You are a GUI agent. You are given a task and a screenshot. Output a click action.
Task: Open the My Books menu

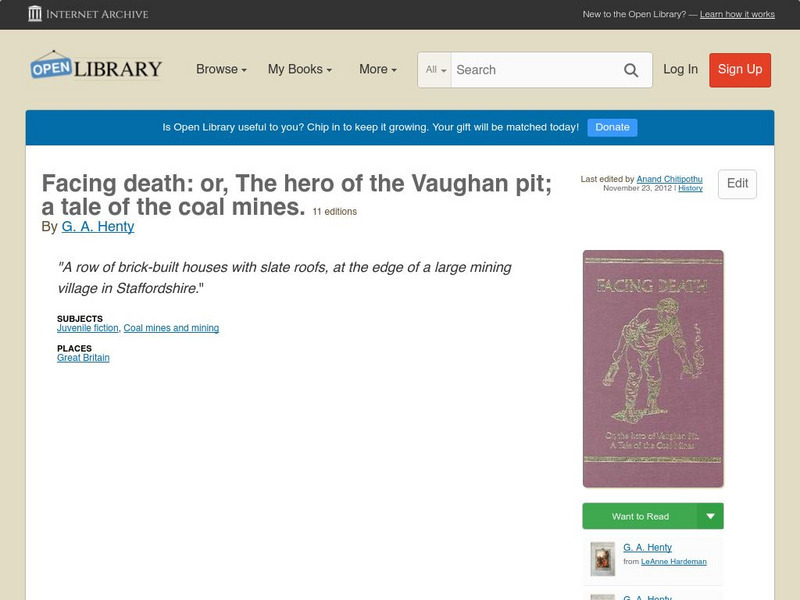(x=300, y=69)
